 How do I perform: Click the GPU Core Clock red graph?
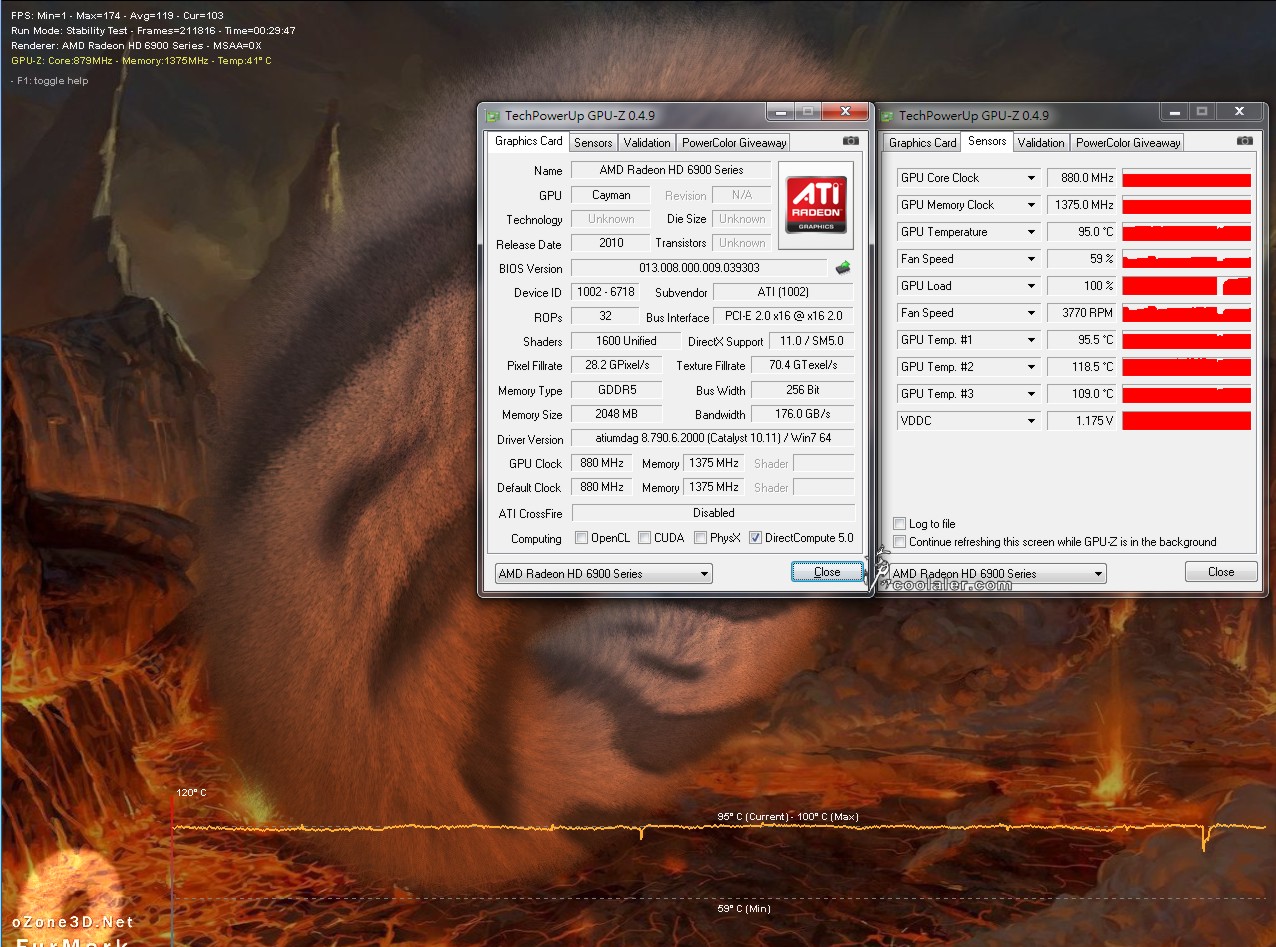1186,178
